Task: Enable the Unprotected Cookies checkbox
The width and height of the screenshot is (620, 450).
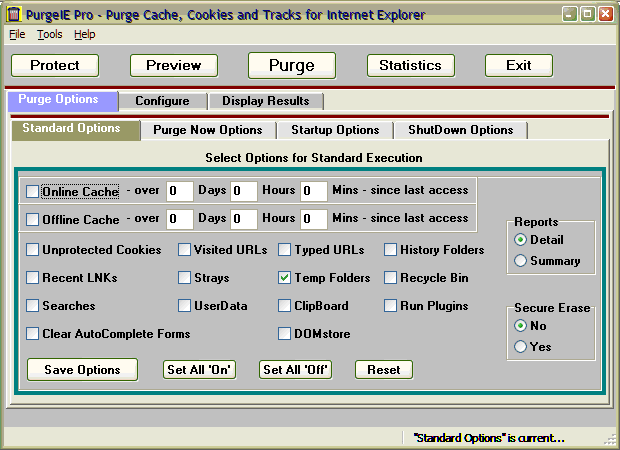Action: [33, 250]
